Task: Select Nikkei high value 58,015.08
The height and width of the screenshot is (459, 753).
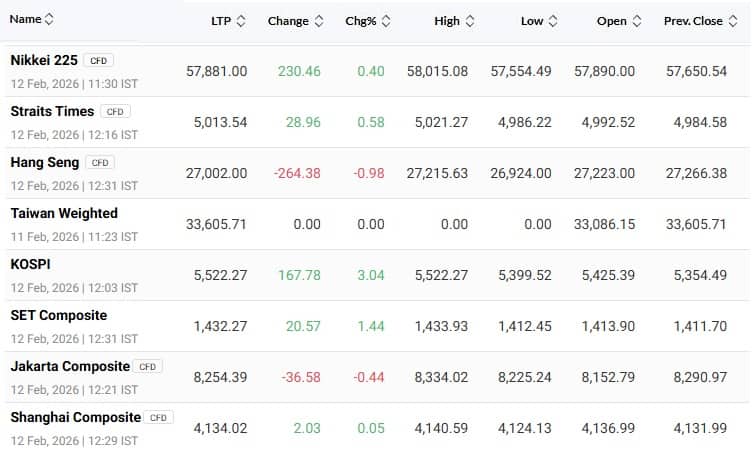Action: pos(437,72)
